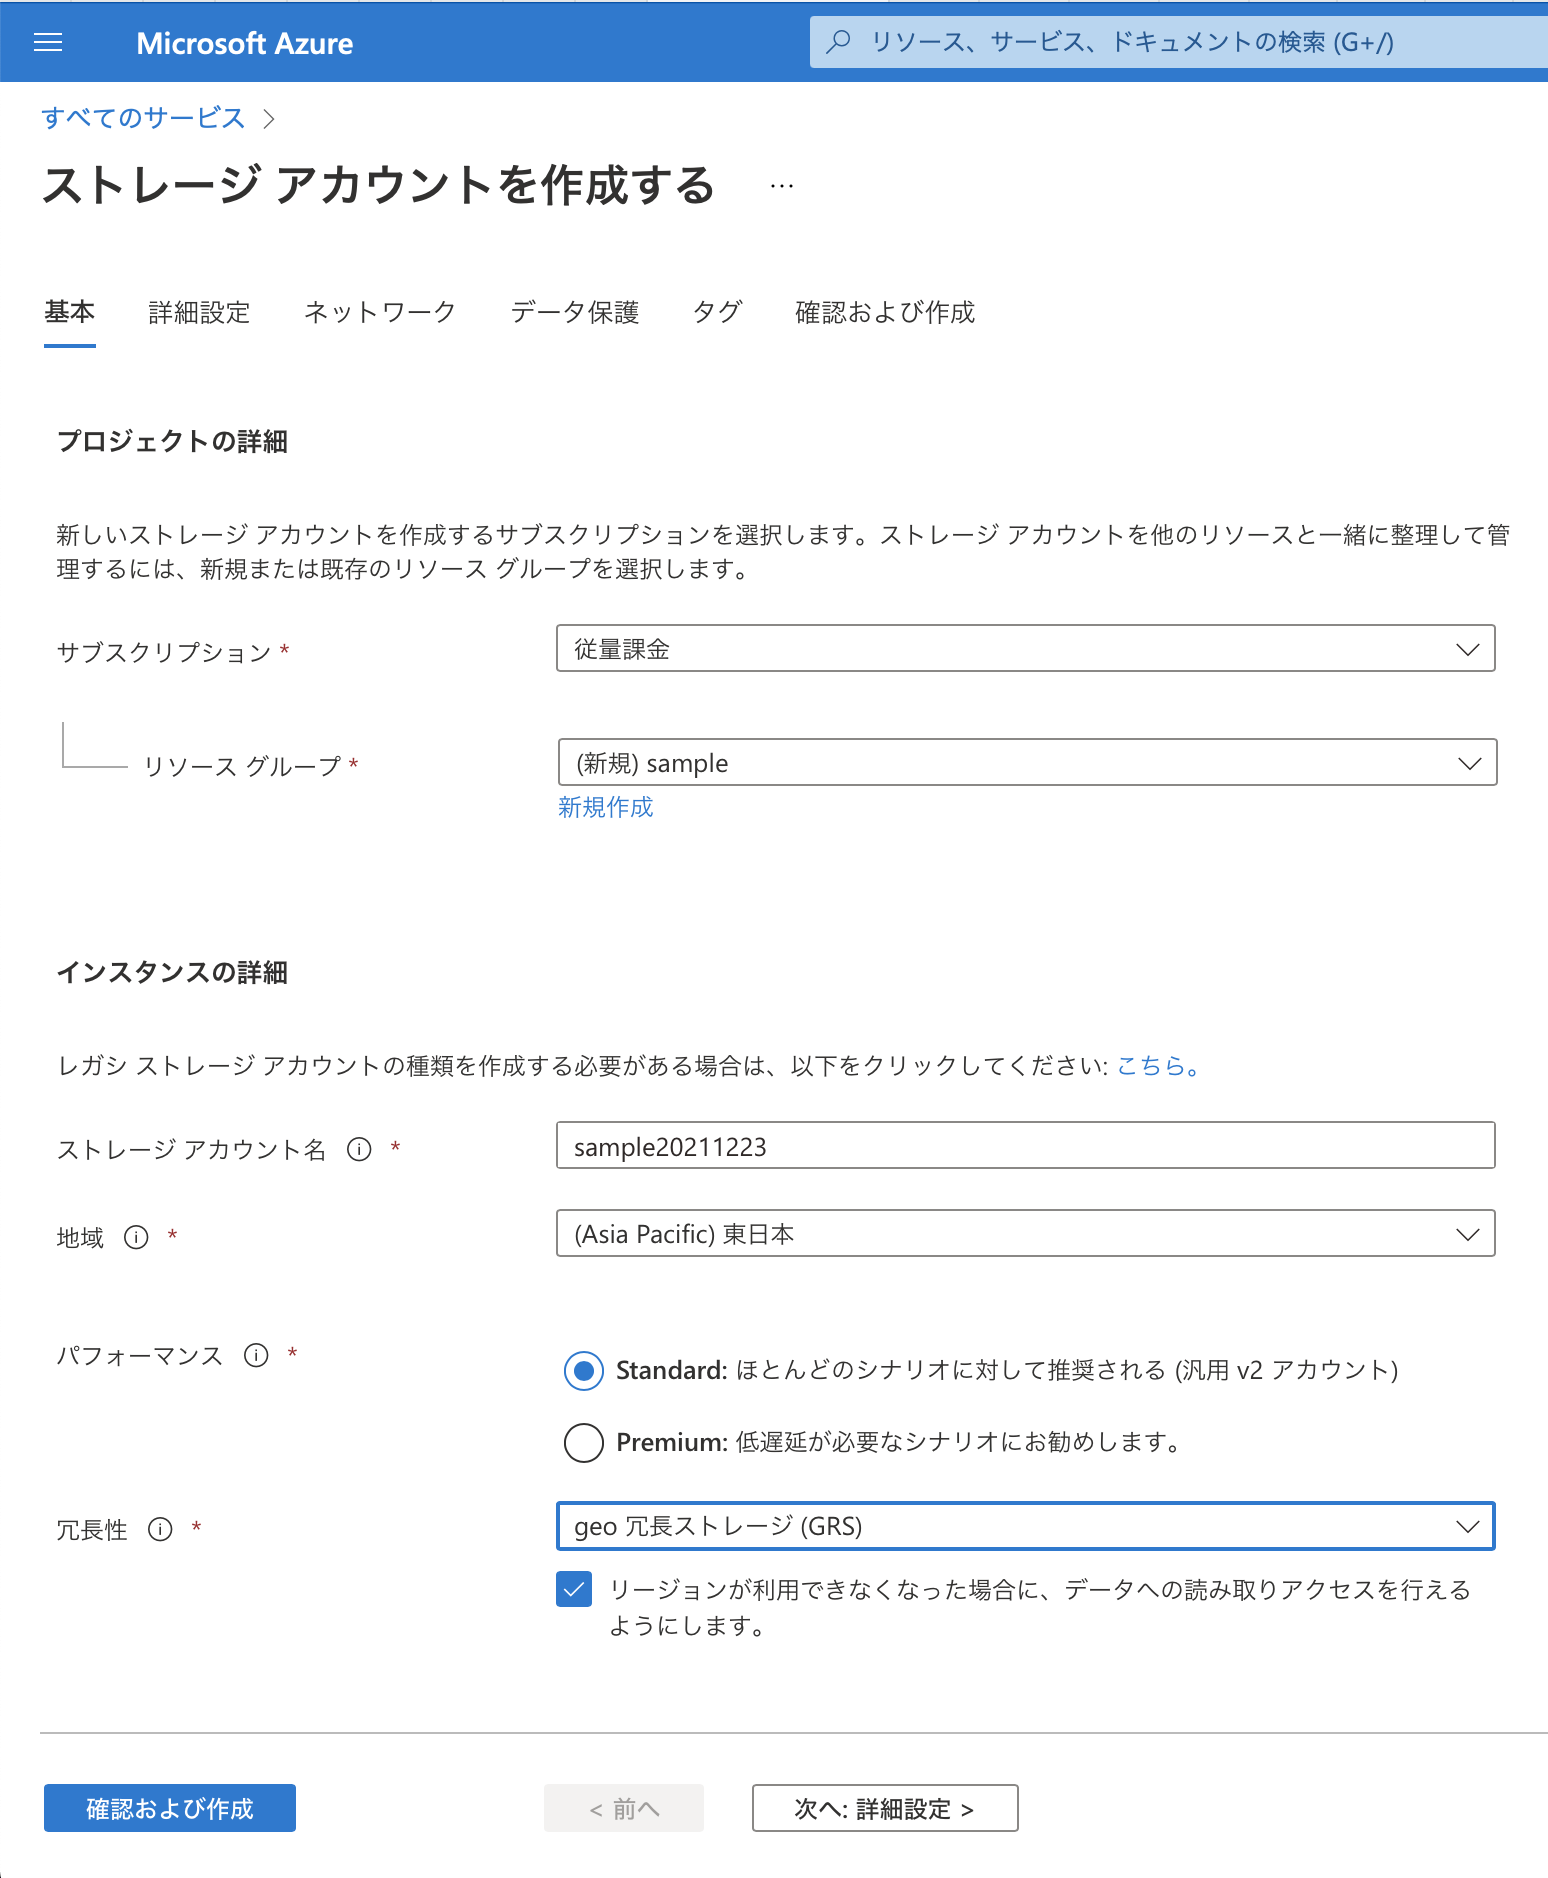Switch to the データ保護 tab

click(x=575, y=312)
